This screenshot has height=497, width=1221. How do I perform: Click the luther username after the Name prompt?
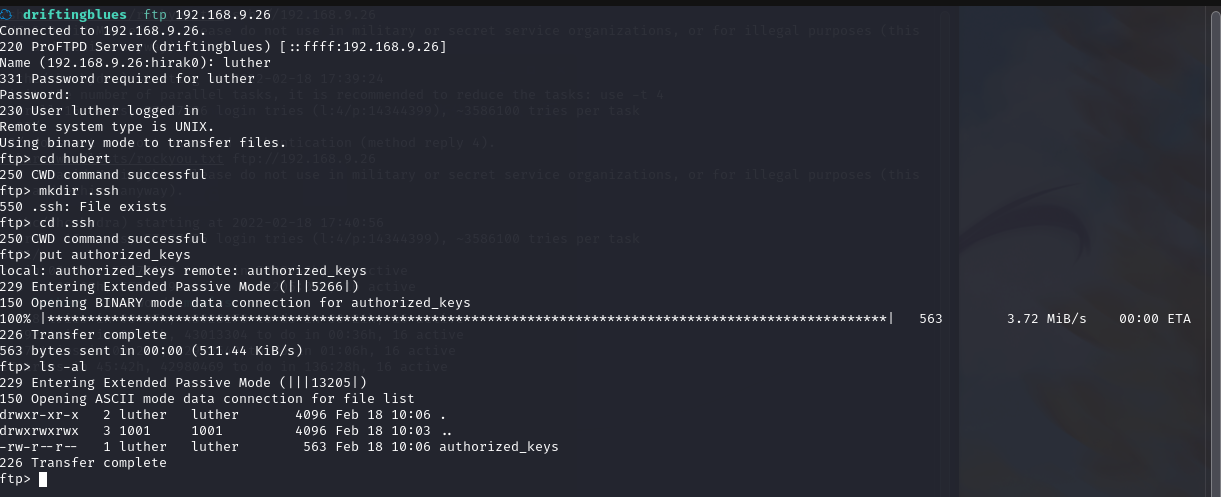(246, 62)
